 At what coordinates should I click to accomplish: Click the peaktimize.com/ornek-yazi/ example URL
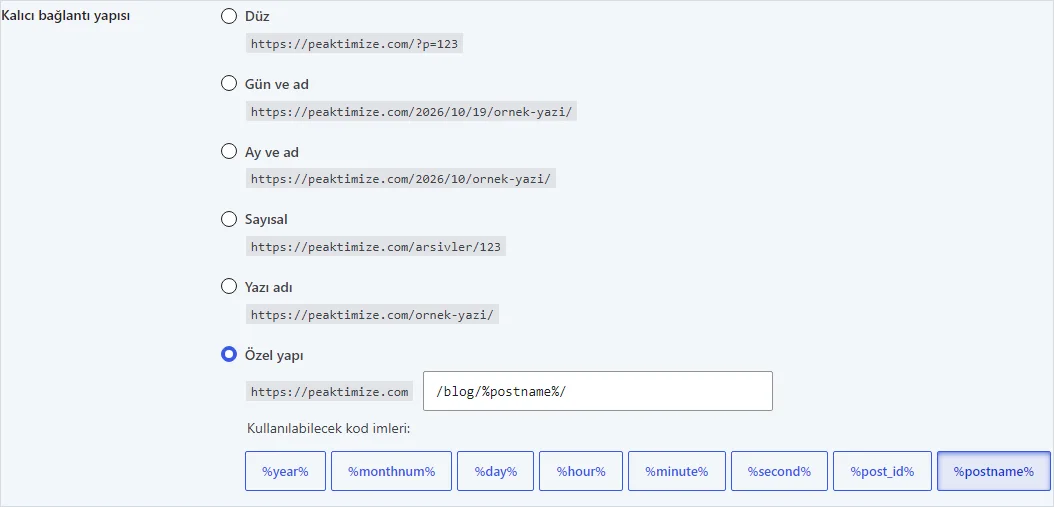tap(372, 315)
